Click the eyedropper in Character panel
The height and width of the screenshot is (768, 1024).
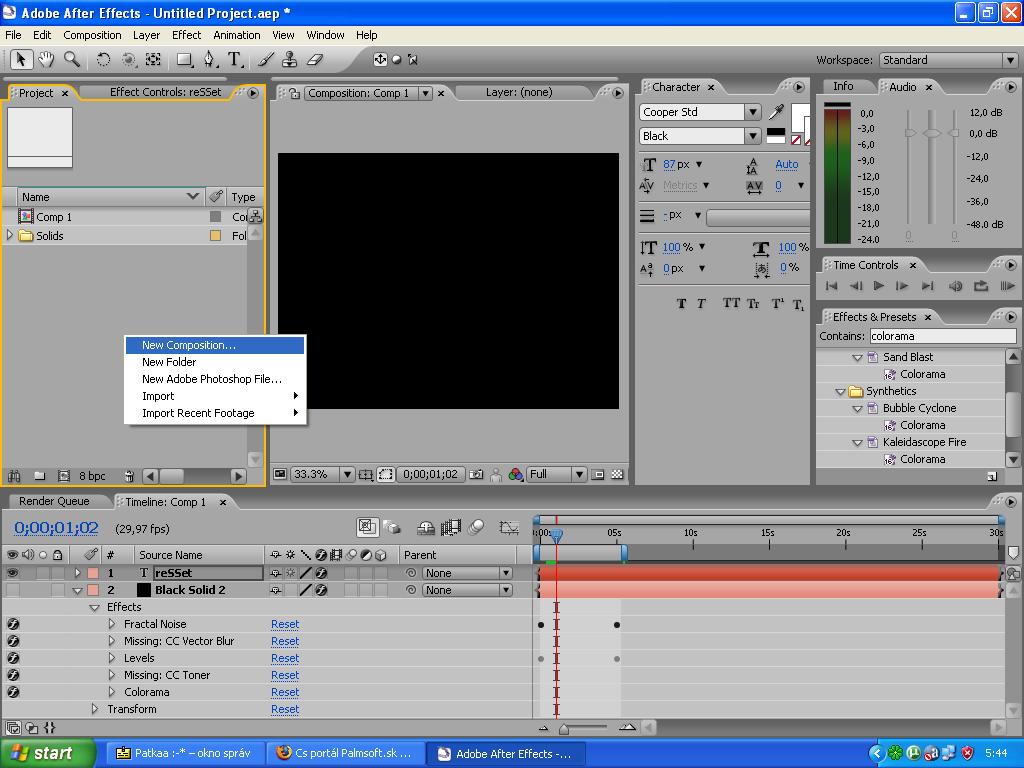774,113
